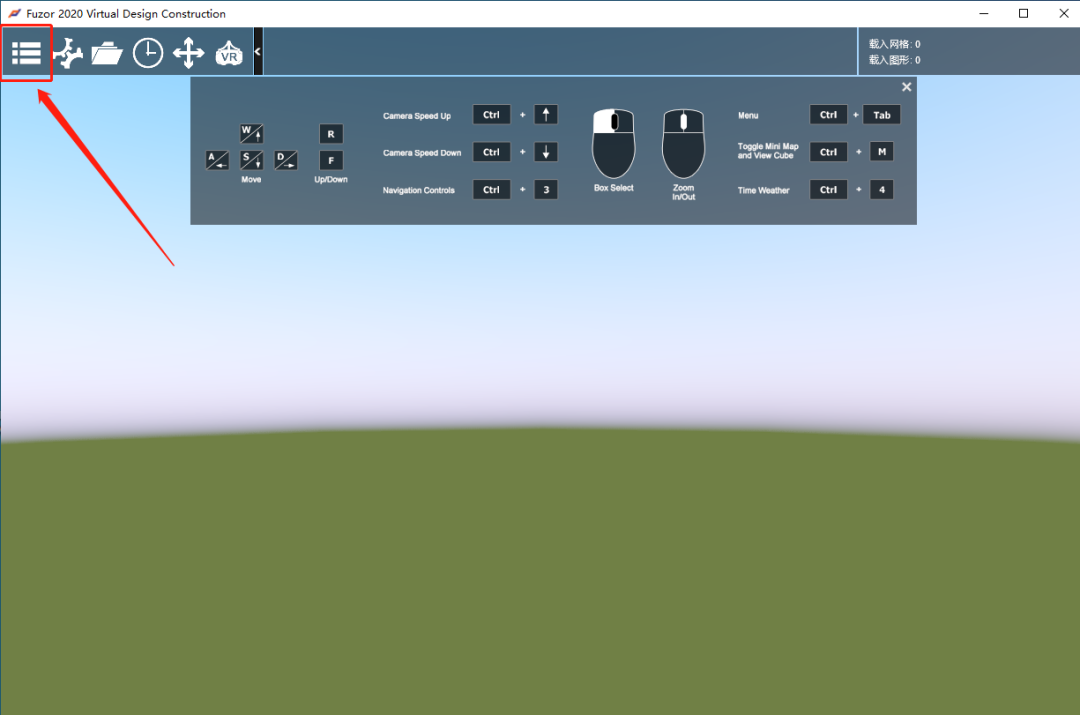Screen dimensions: 1080x715
Task: Click the Toggle Mini Map and View Cube label
Action: pos(768,151)
